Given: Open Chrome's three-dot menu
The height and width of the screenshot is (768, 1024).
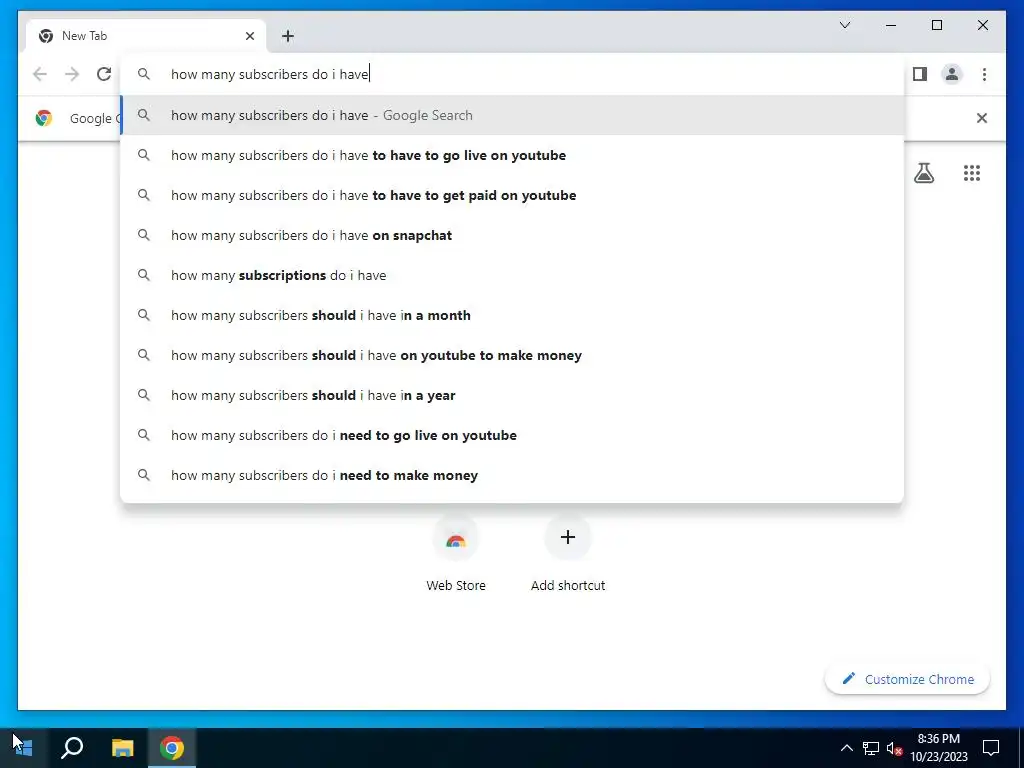Looking at the screenshot, I should point(984,74).
